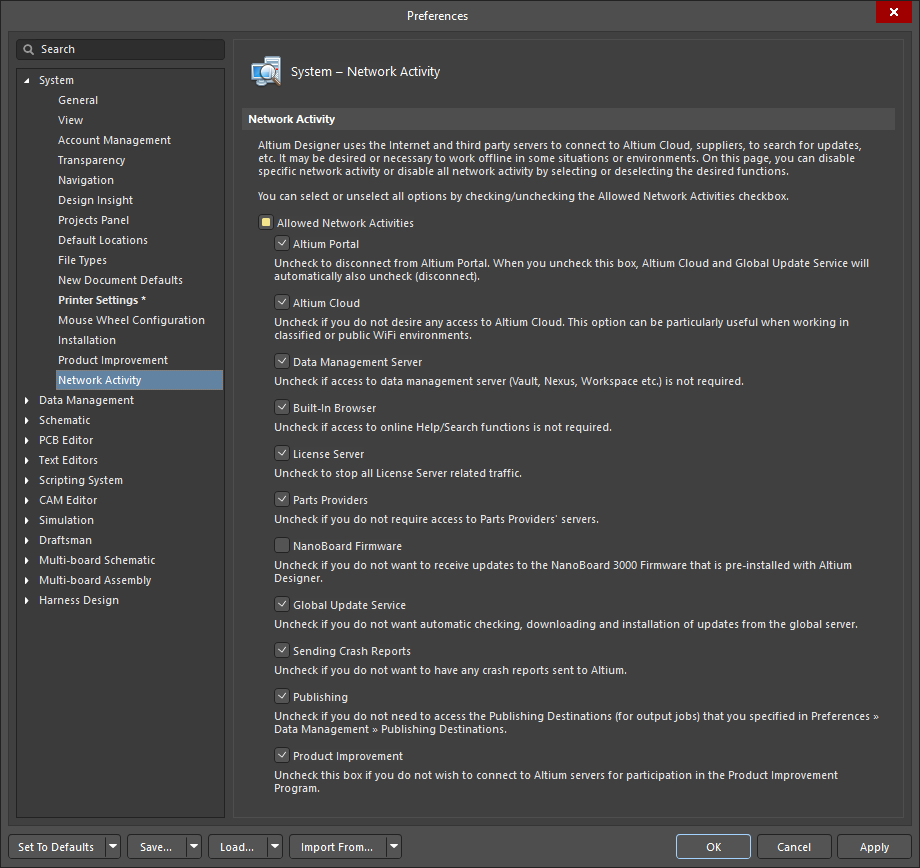Click the Cancel button

coord(794,847)
